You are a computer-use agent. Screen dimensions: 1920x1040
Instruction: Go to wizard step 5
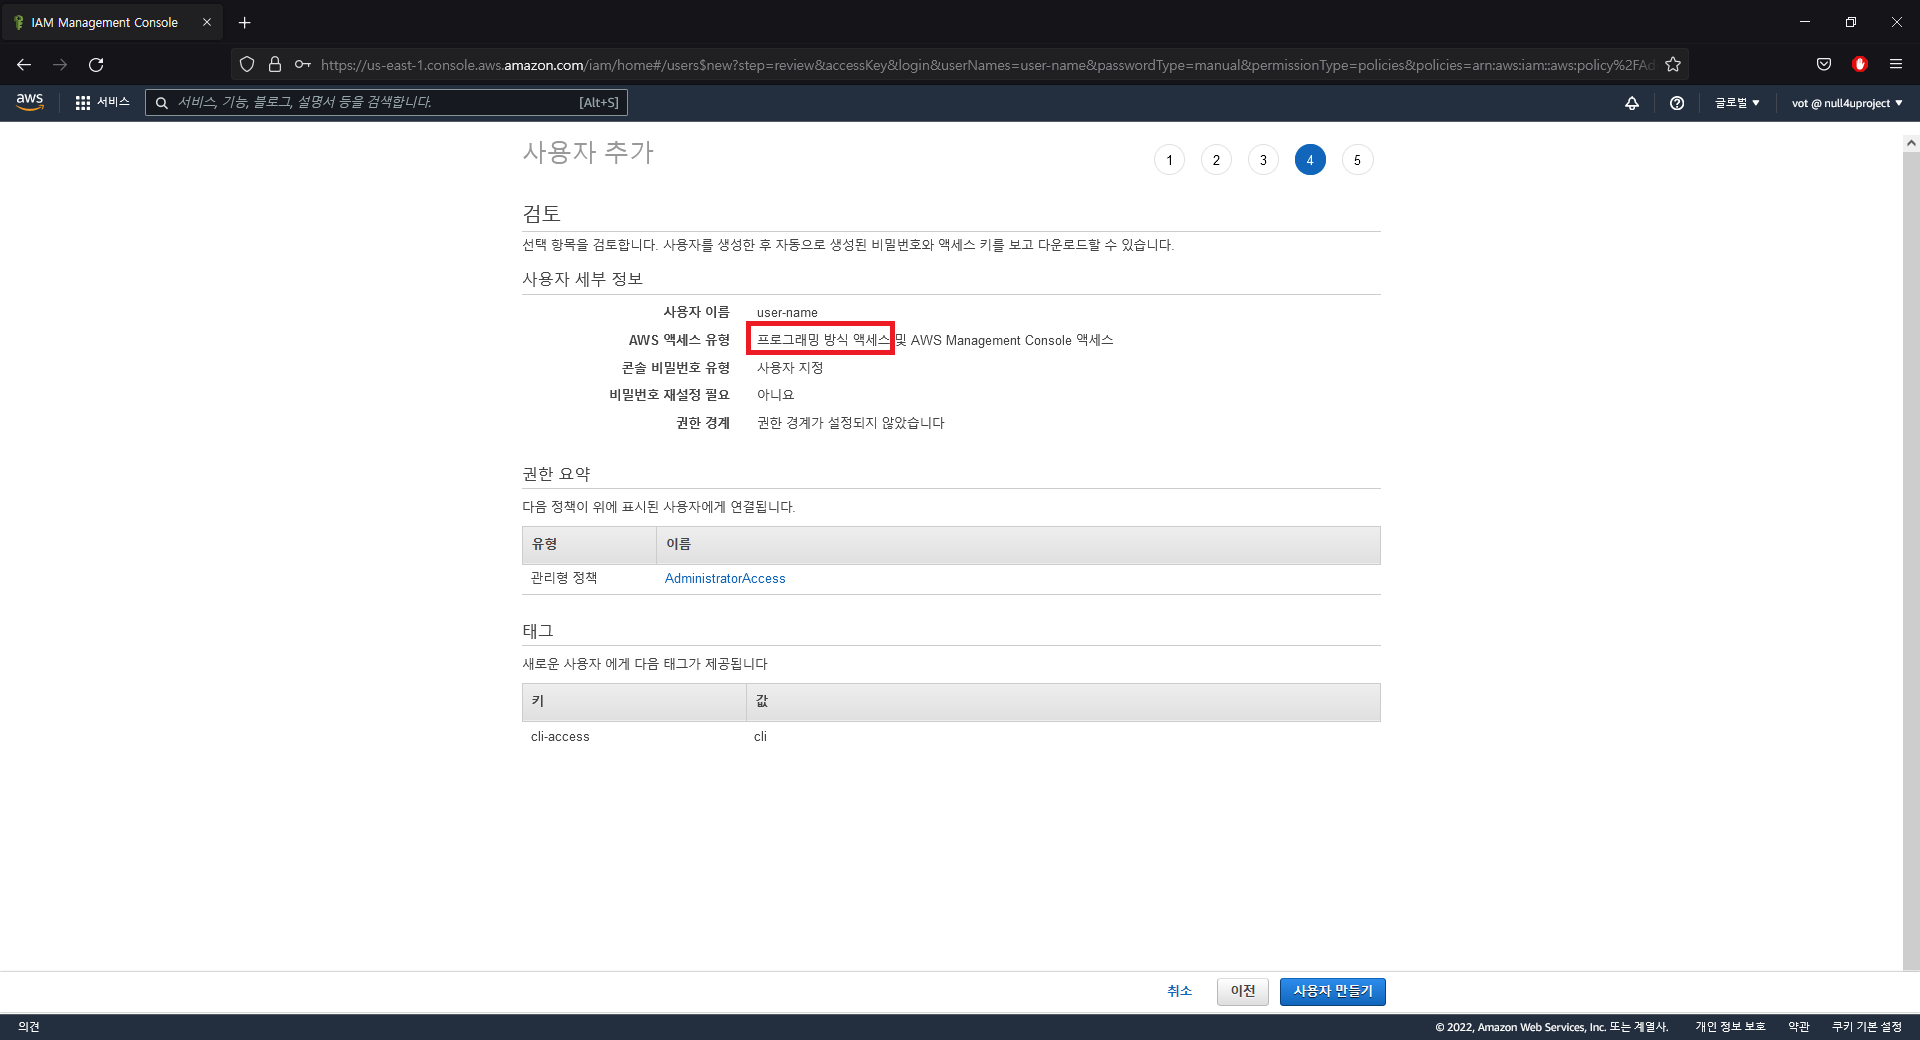[1357, 160]
